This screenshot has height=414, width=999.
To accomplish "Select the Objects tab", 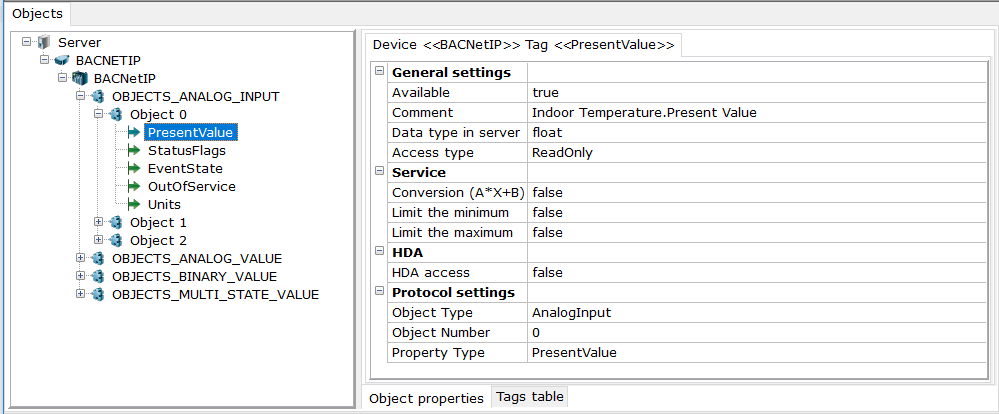I will 38,13.
